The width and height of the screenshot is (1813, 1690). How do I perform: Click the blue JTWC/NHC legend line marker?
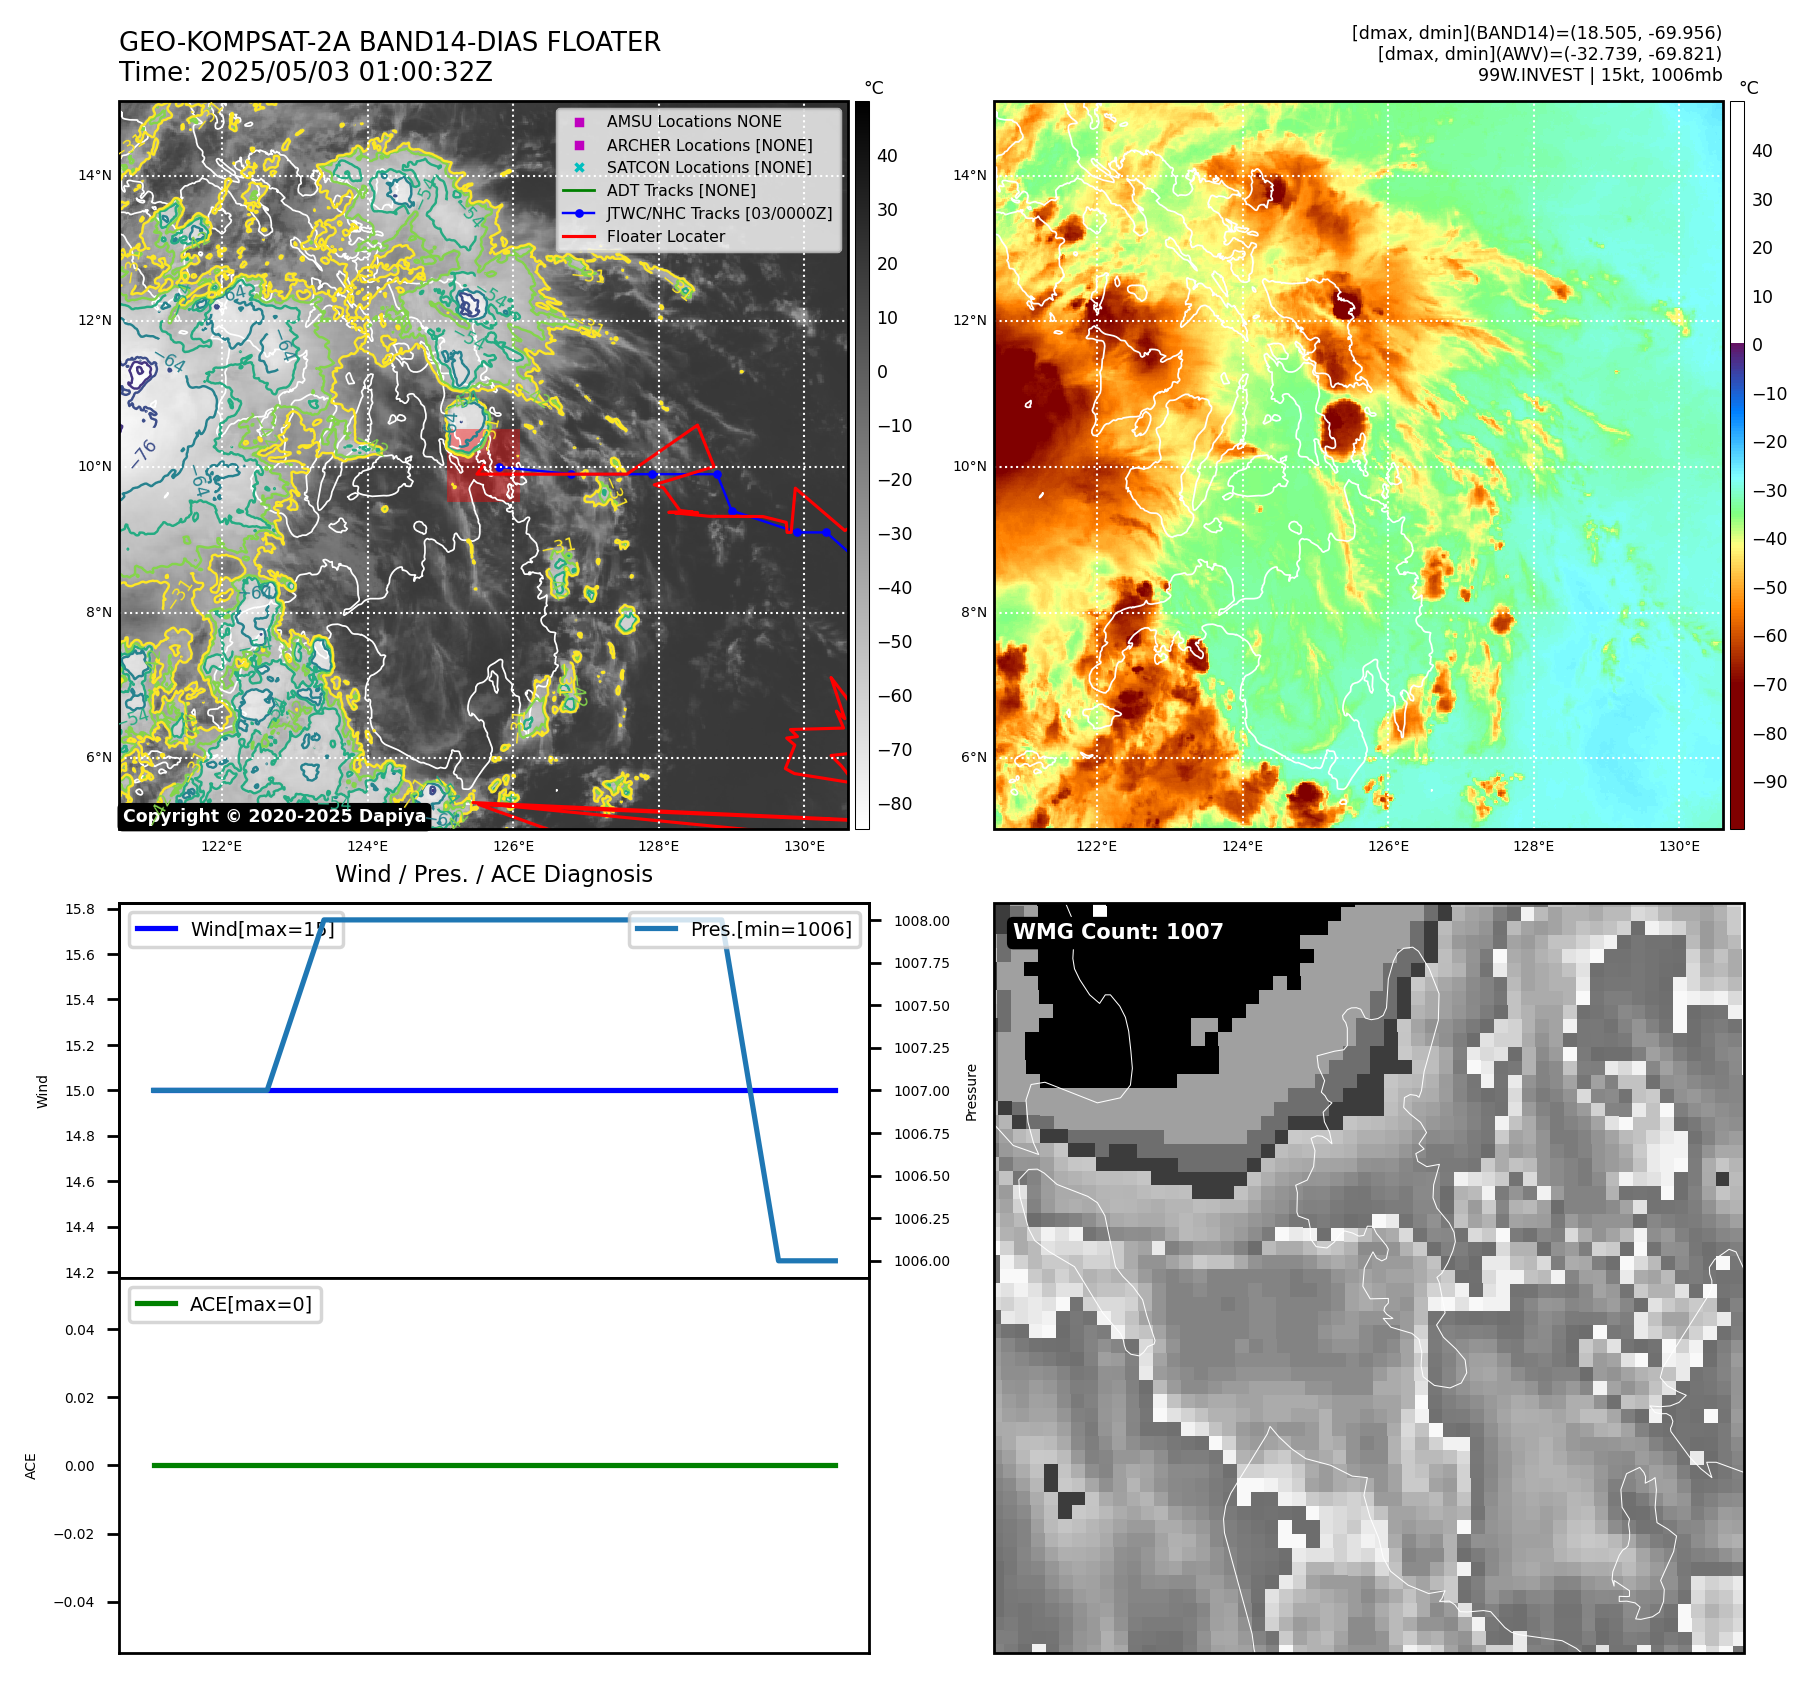click(579, 213)
